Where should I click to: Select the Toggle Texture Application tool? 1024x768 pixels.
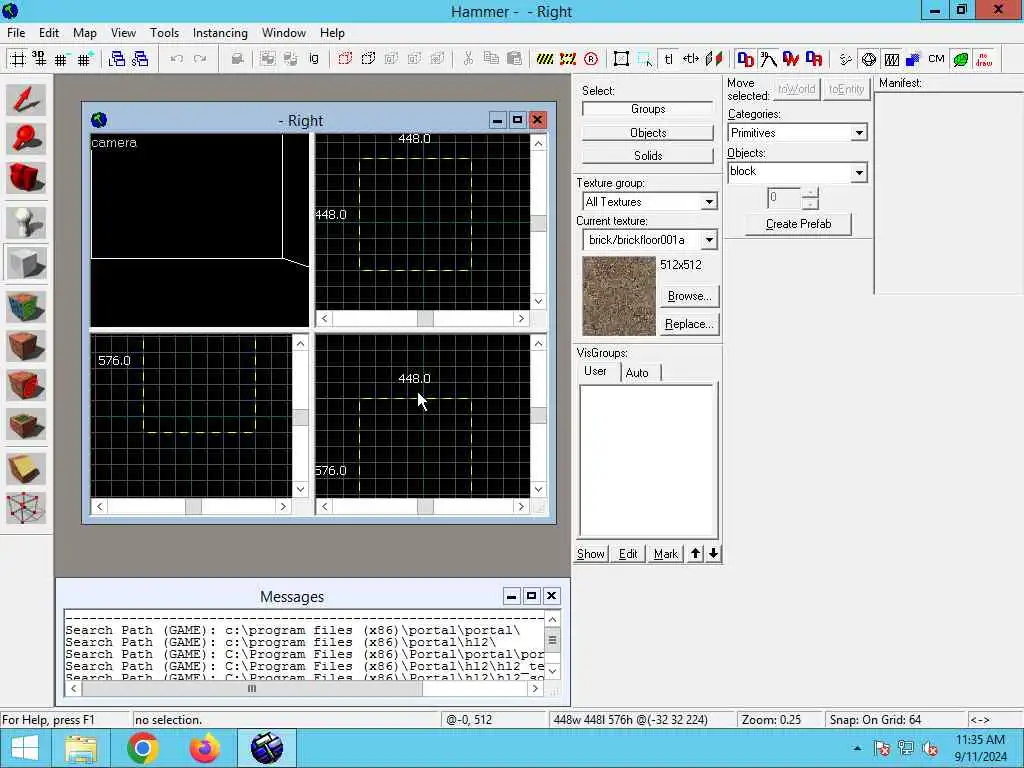tap(25, 307)
